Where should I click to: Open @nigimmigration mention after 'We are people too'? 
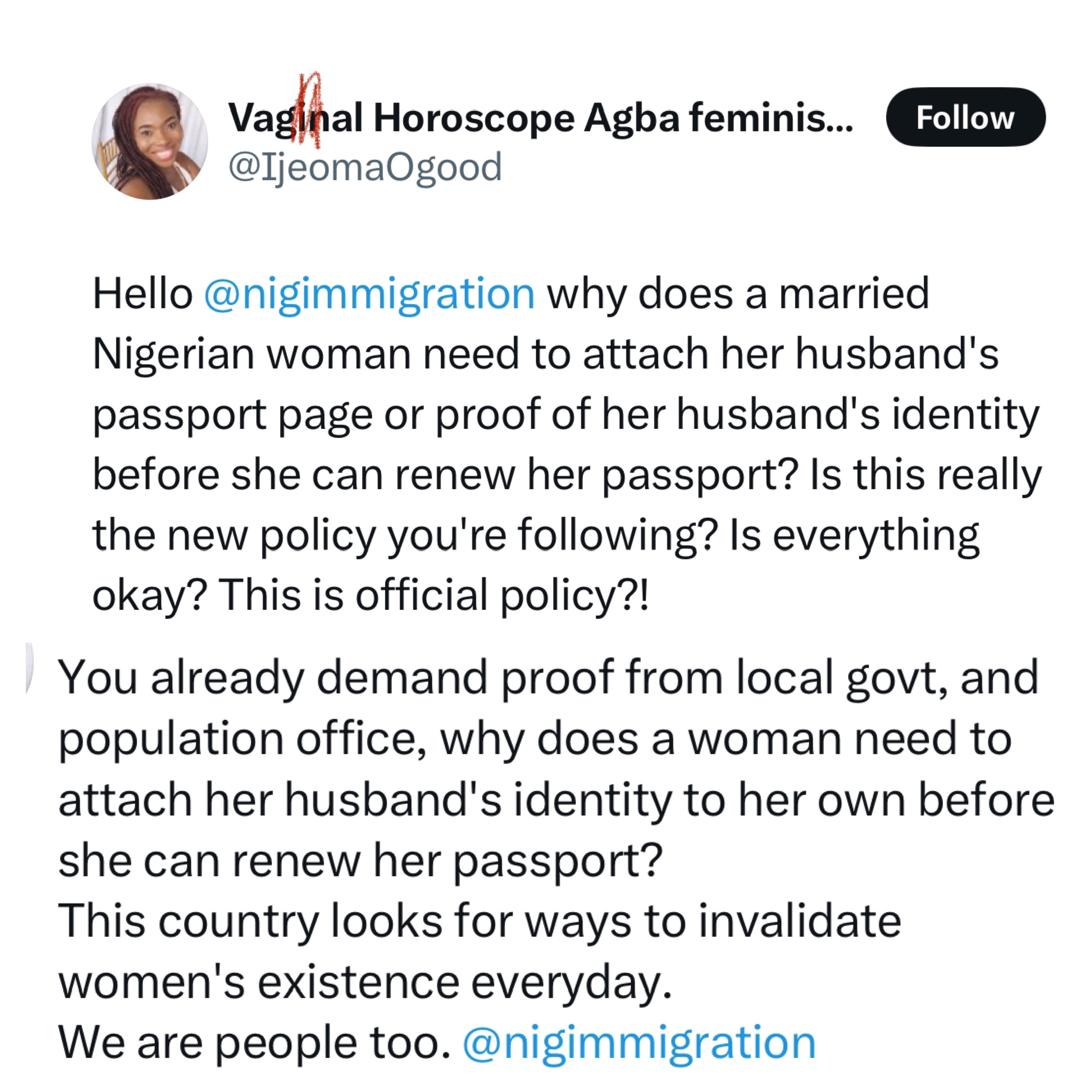tap(640, 1042)
